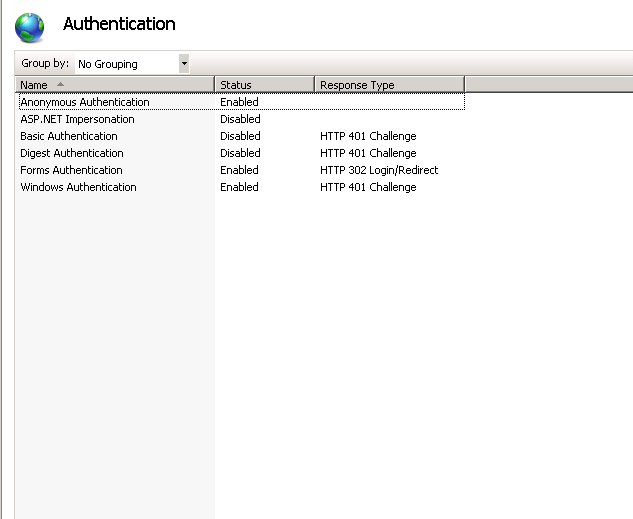Click the No Grouping combo box
The height and width of the screenshot is (519, 633).
125,64
